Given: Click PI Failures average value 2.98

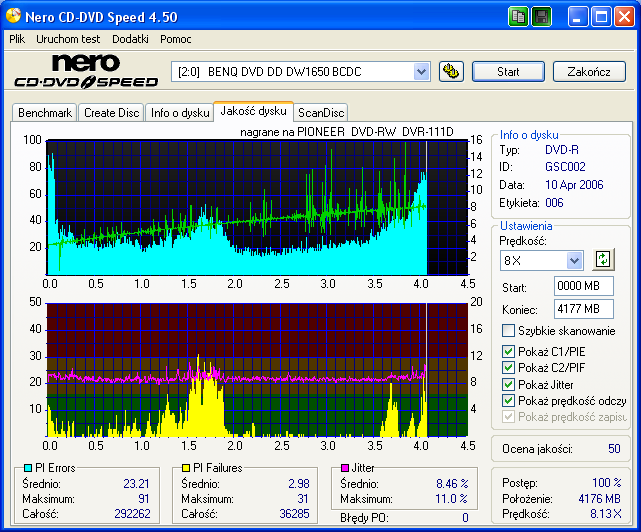Looking at the screenshot, I should click(299, 484).
